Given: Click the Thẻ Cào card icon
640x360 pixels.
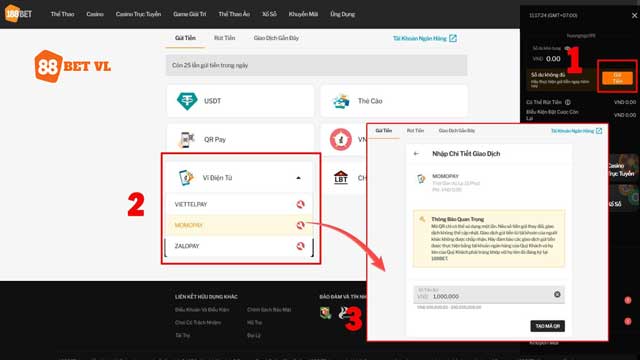Looking at the screenshot, I should click(x=341, y=101).
